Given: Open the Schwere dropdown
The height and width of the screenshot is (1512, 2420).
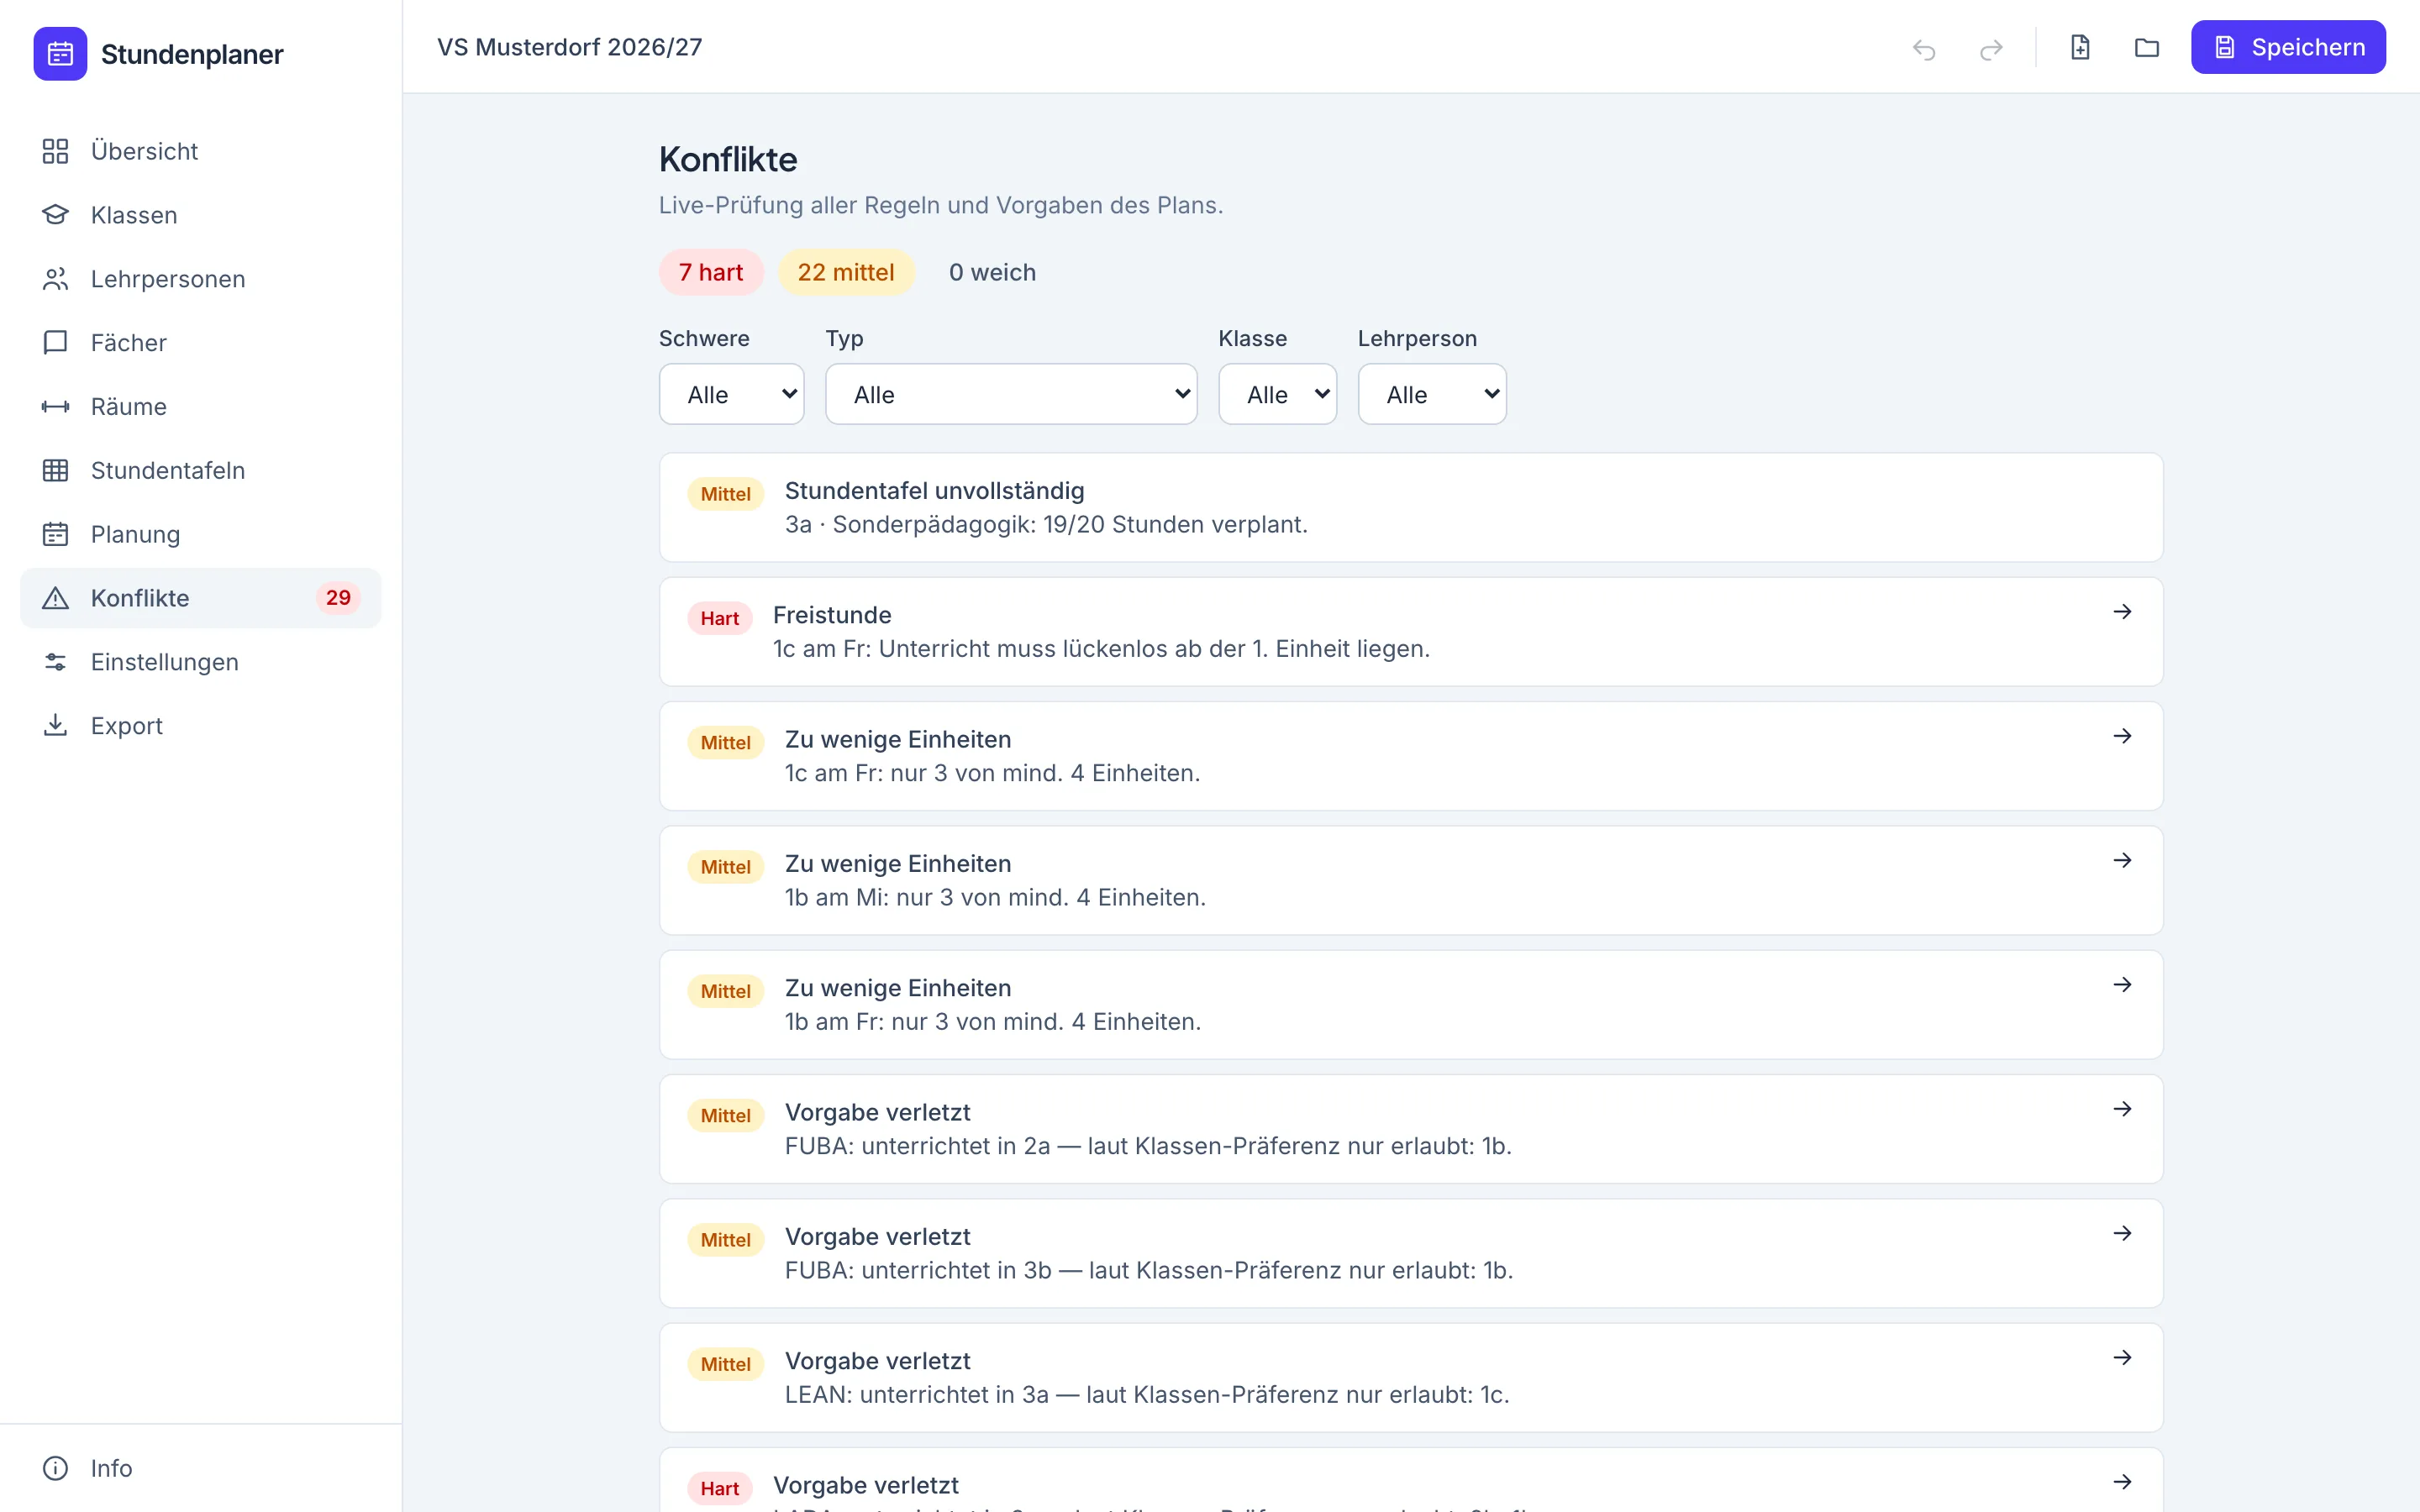Looking at the screenshot, I should click(732, 394).
